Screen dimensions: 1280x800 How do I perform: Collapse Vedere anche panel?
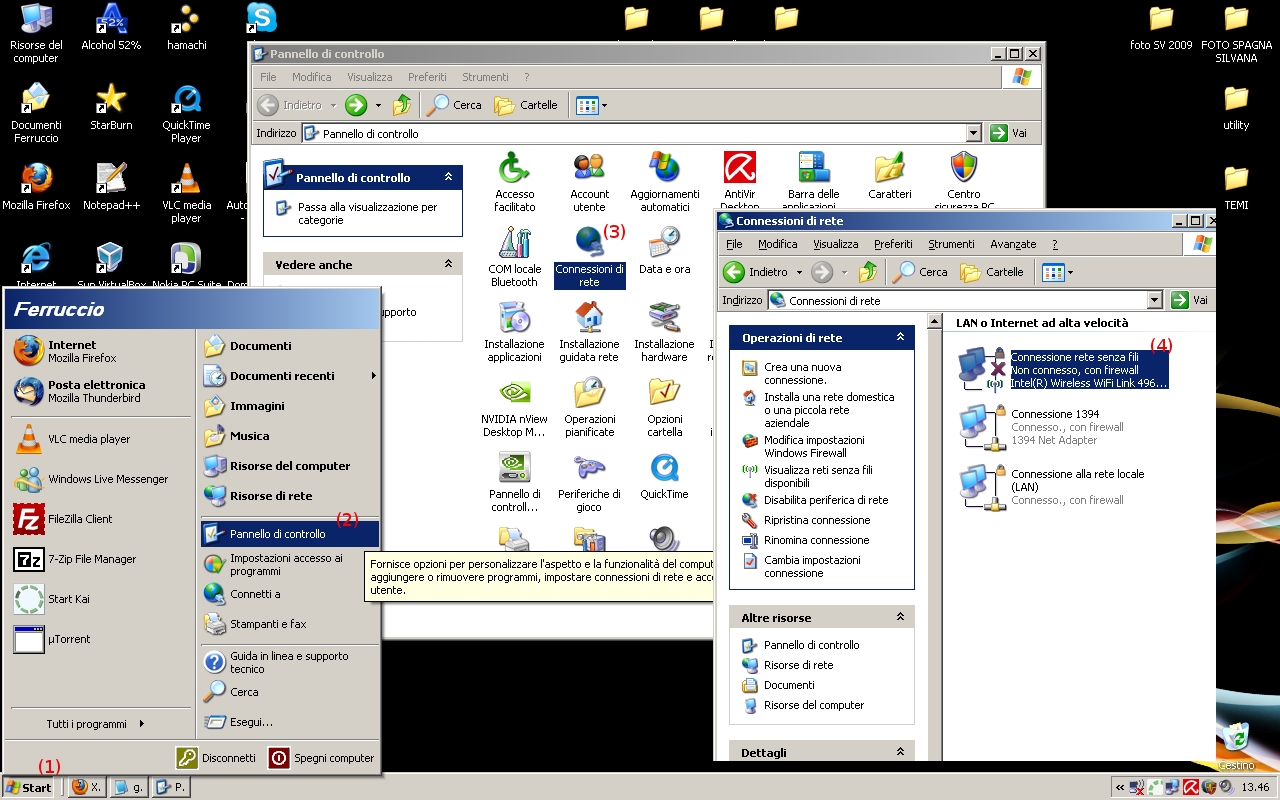coord(449,265)
